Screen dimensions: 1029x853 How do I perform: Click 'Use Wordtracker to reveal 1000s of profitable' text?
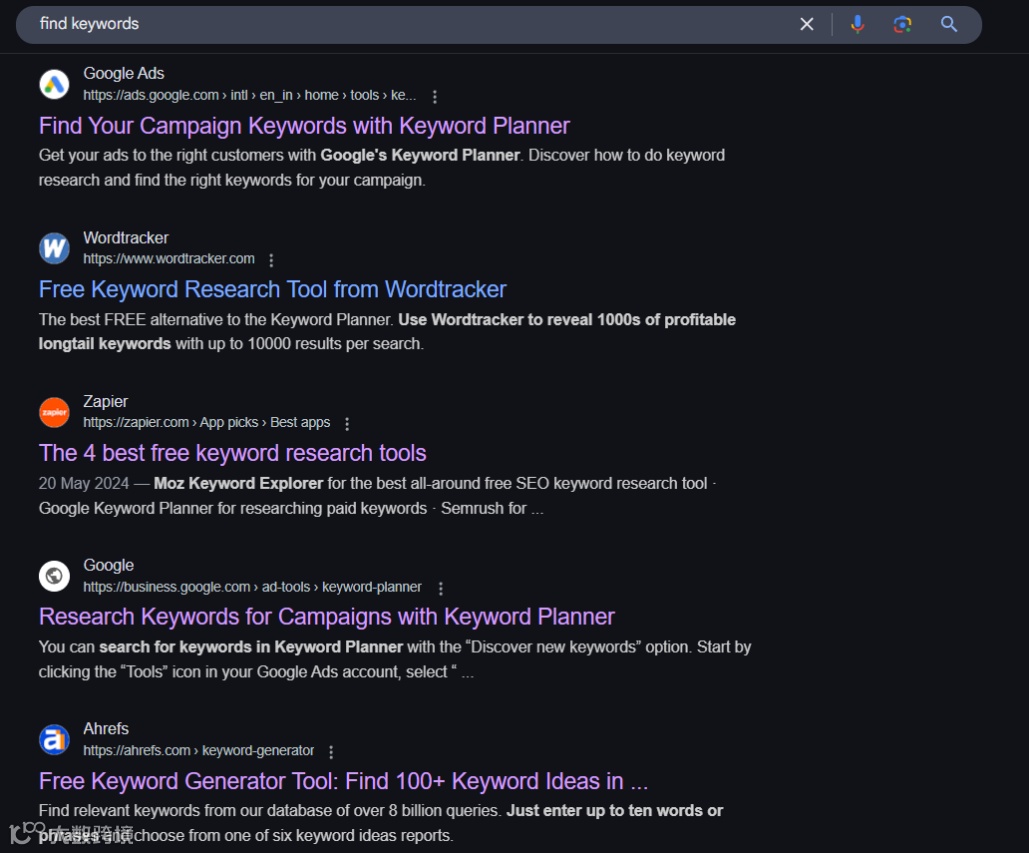tap(567, 320)
